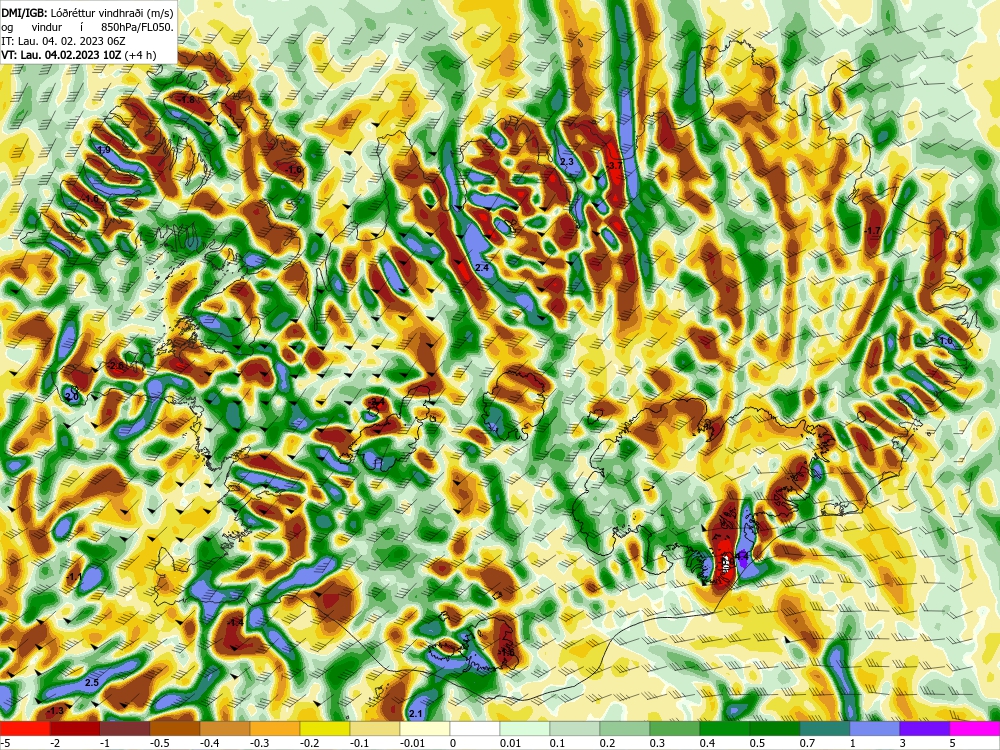Click the "-1.4" value label on the map
Screen dimensions: 1000x750
click(235, 622)
